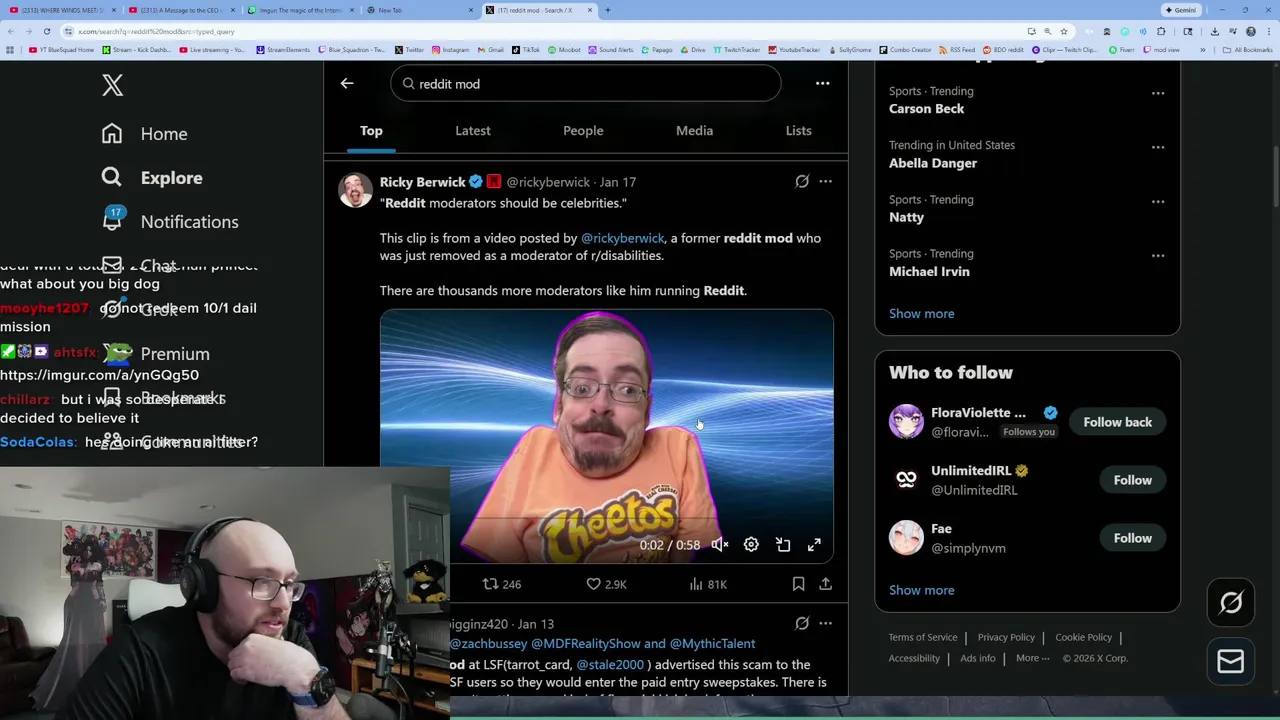
Task: Open more options for Abella Danger trend
Action: point(1158,147)
